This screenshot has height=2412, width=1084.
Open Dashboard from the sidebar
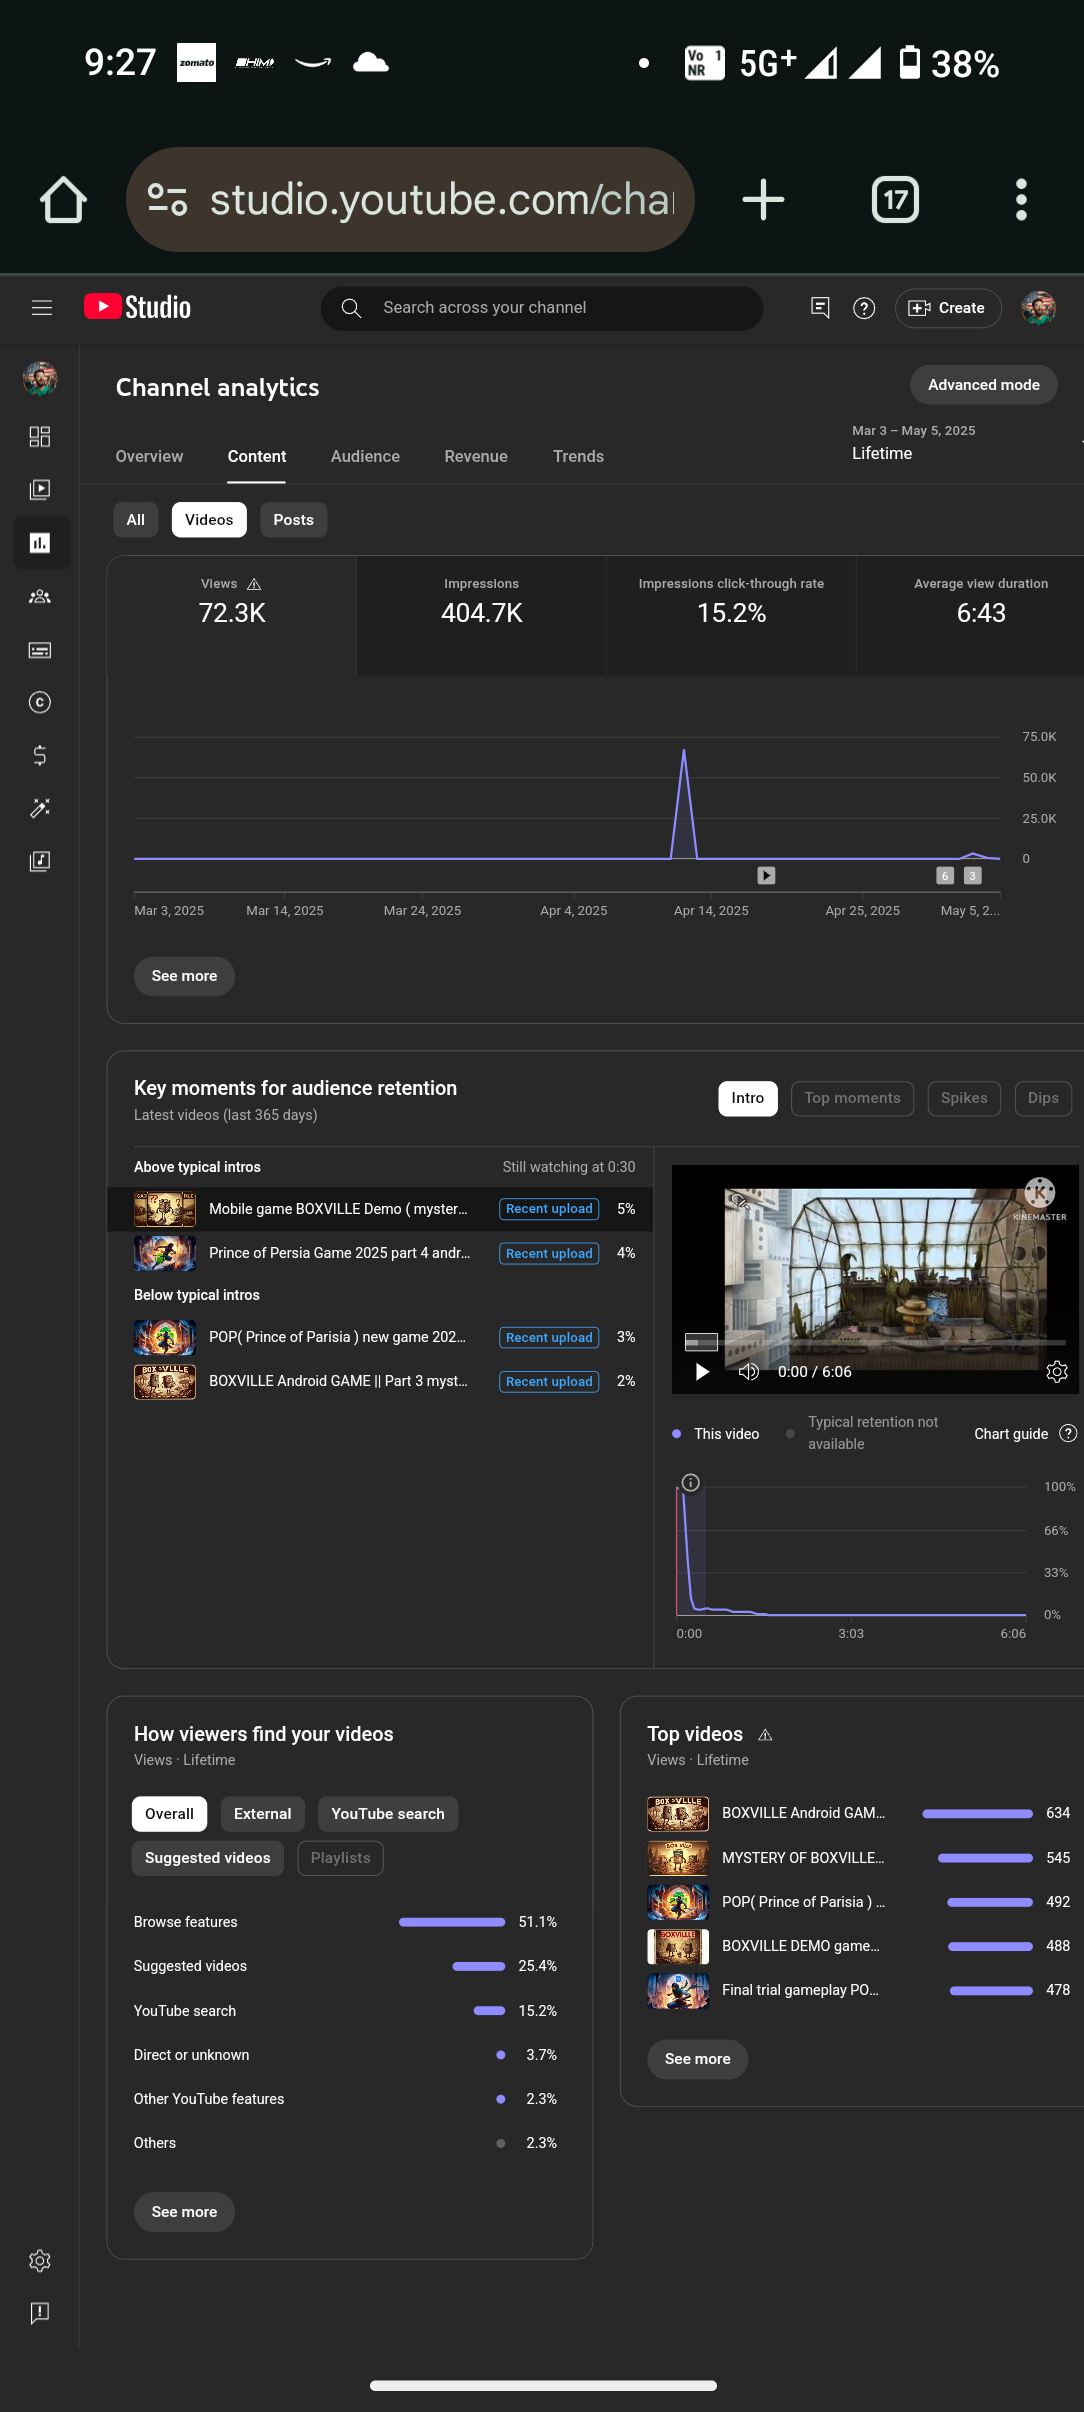(x=40, y=437)
